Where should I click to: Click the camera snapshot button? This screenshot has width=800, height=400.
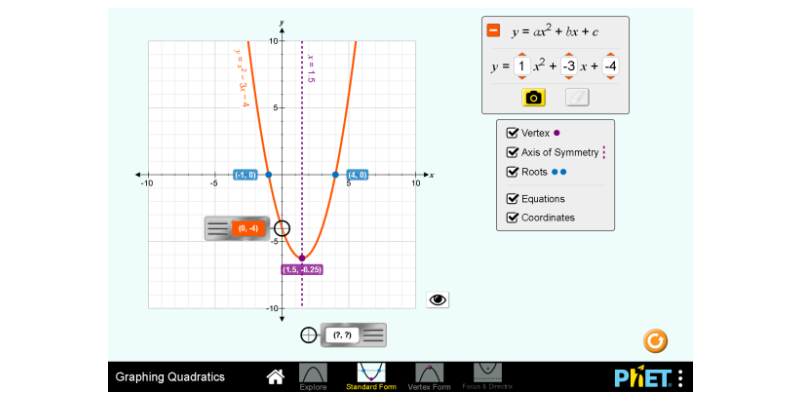click(x=534, y=97)
